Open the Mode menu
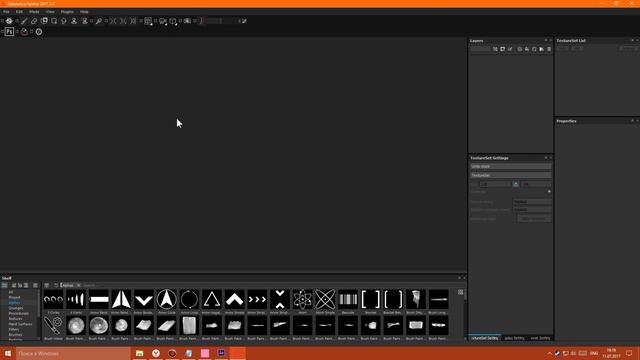 tap(34, 12)
